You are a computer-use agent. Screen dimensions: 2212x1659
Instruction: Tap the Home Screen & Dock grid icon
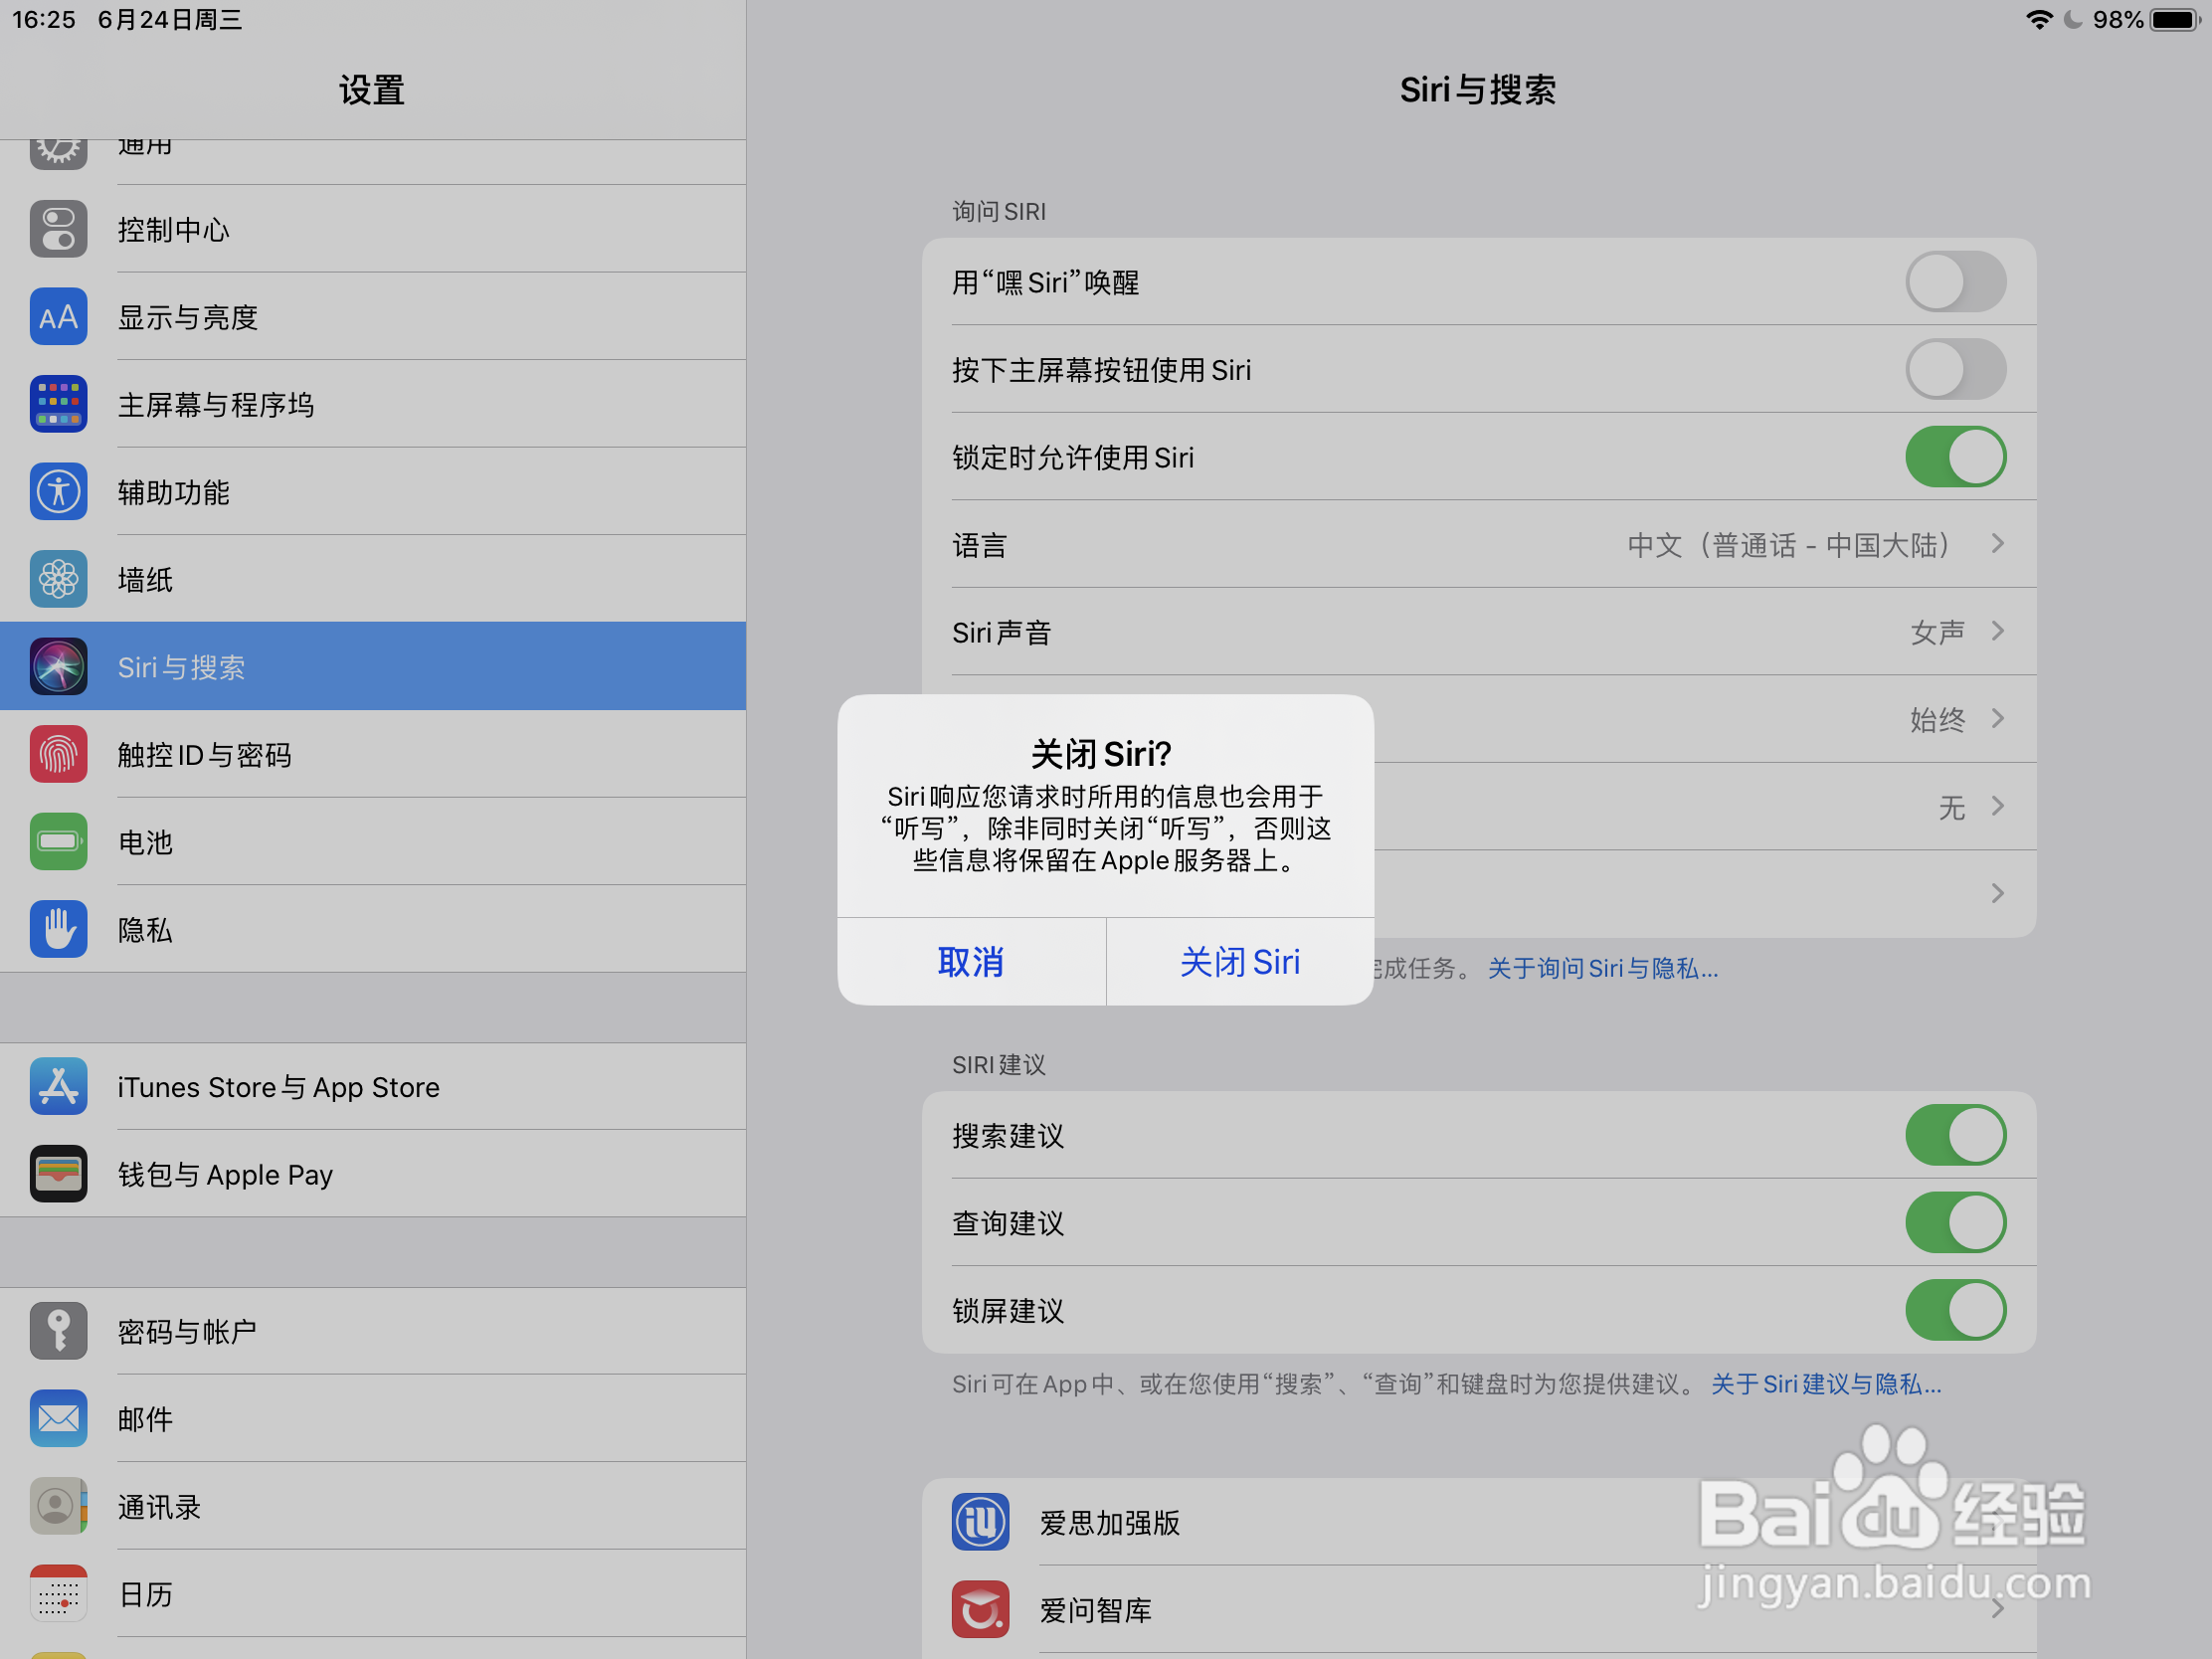pyautogui.click(x=58, y=404)
